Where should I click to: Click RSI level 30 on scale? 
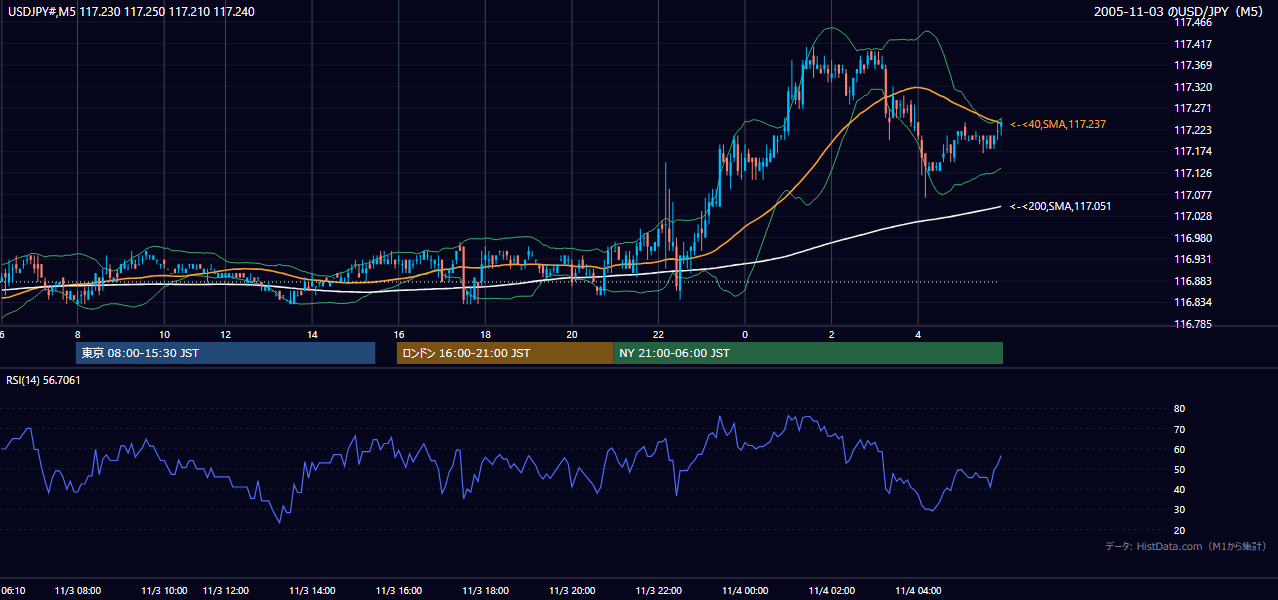[x=1179, y=510]
